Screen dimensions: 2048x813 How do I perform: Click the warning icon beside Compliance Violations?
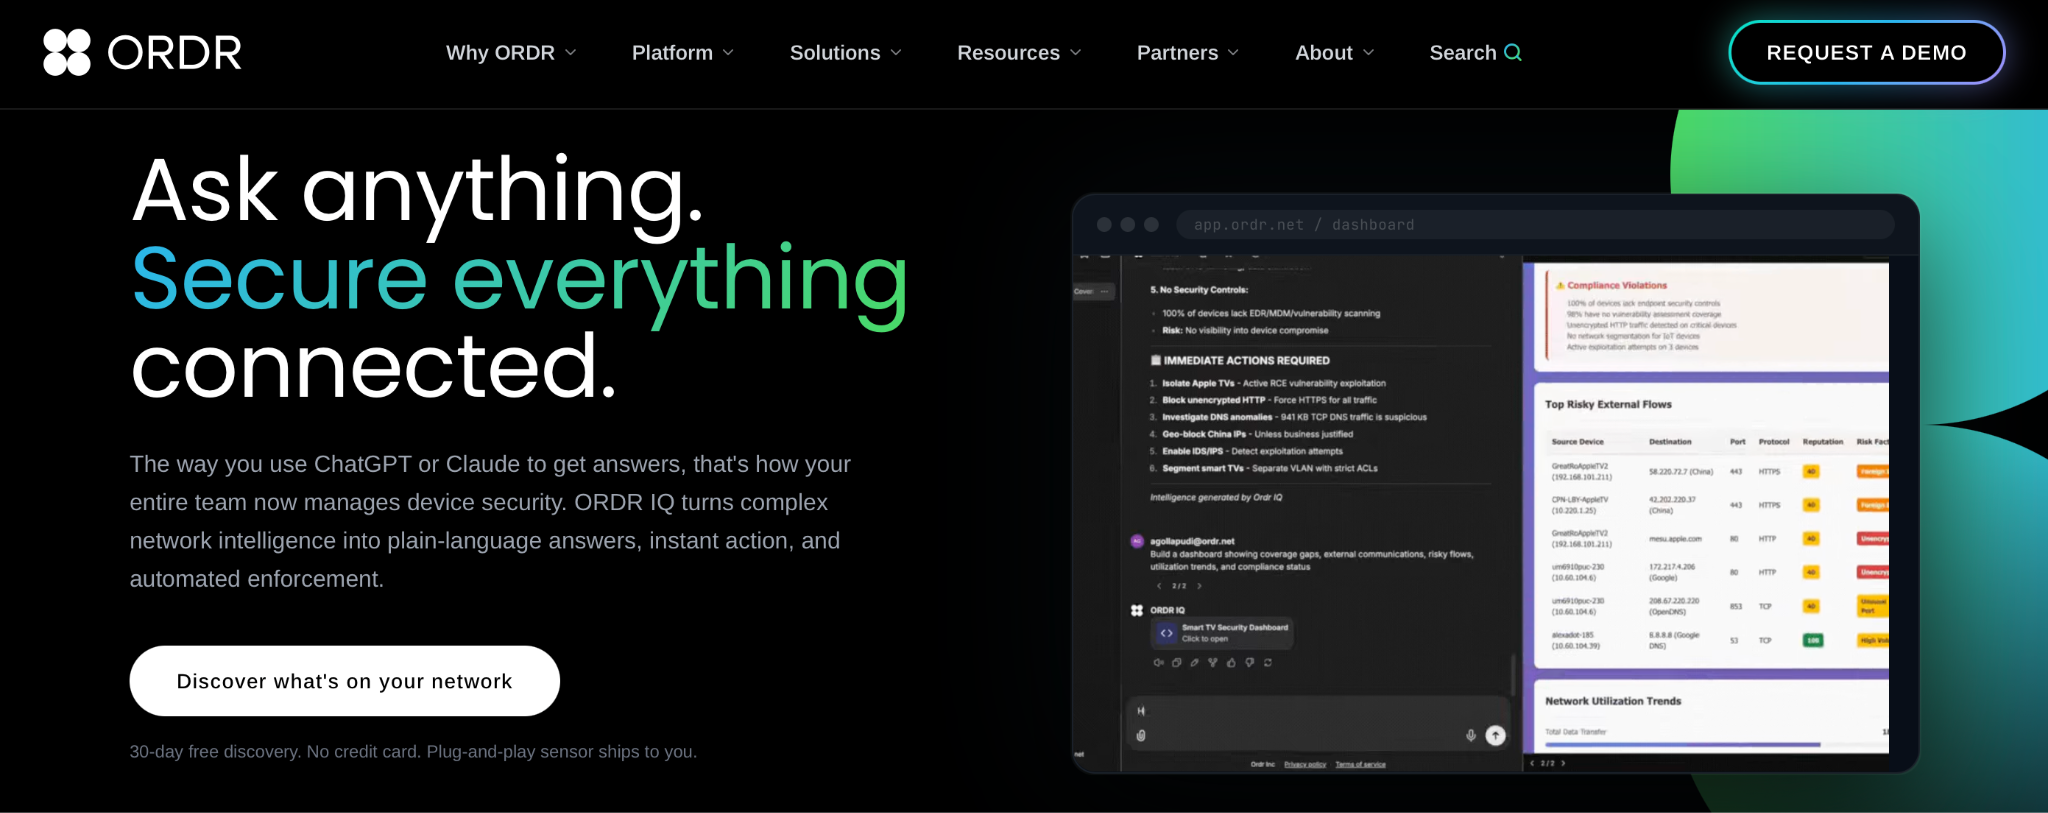point(1560,285)
